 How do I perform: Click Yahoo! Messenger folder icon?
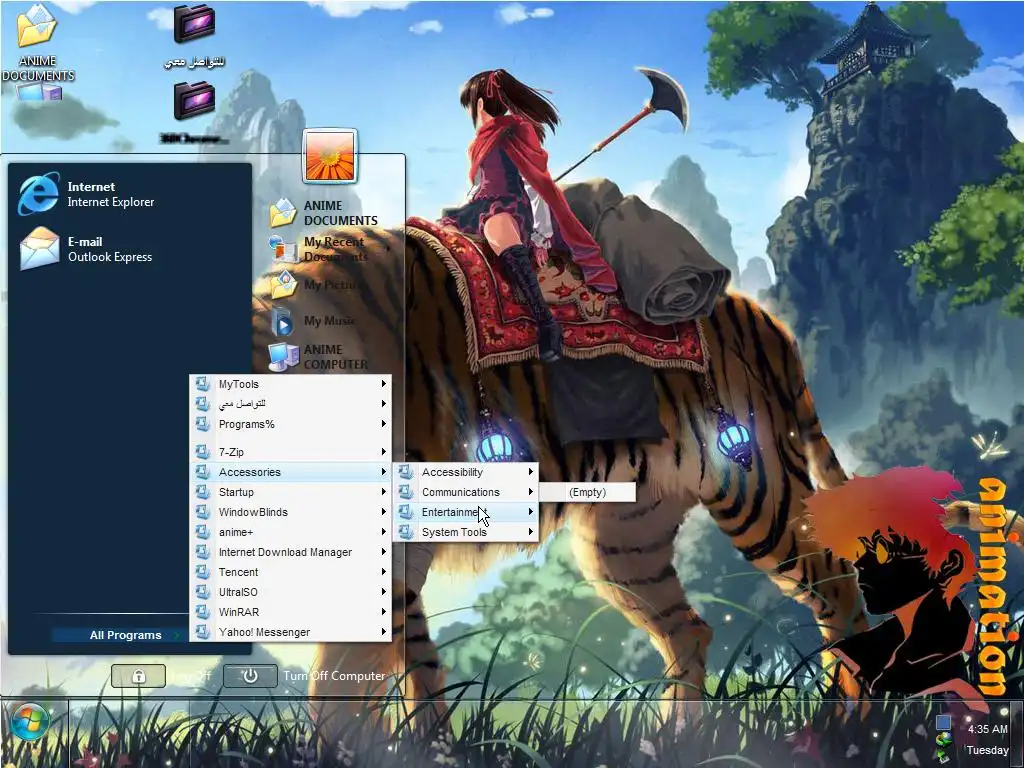point(202,632)
